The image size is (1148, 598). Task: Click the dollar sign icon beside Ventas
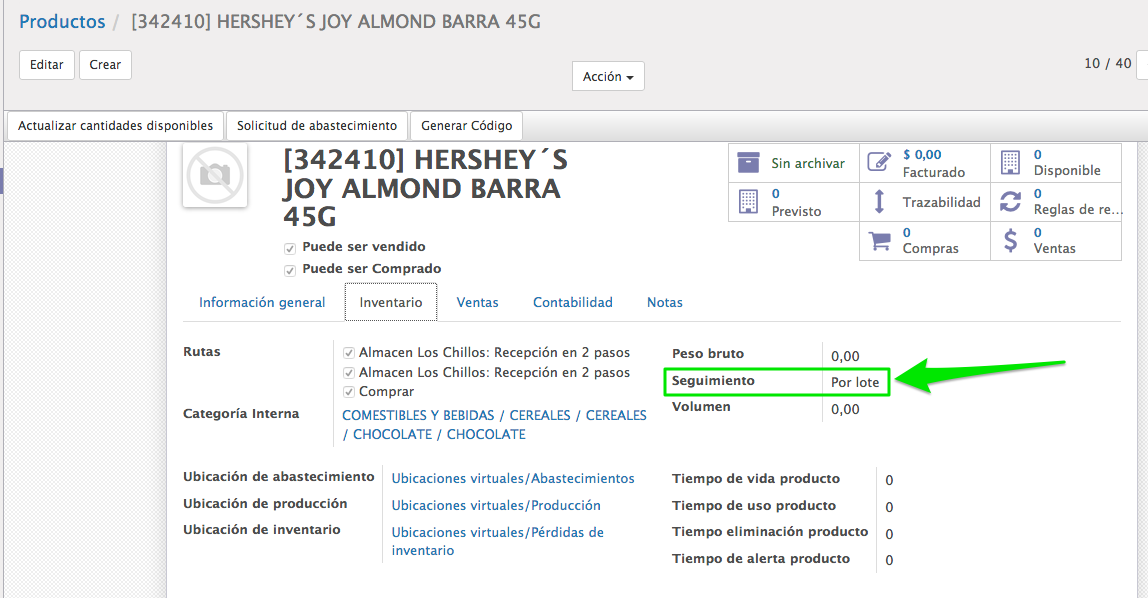click(x=1010, y=240)
